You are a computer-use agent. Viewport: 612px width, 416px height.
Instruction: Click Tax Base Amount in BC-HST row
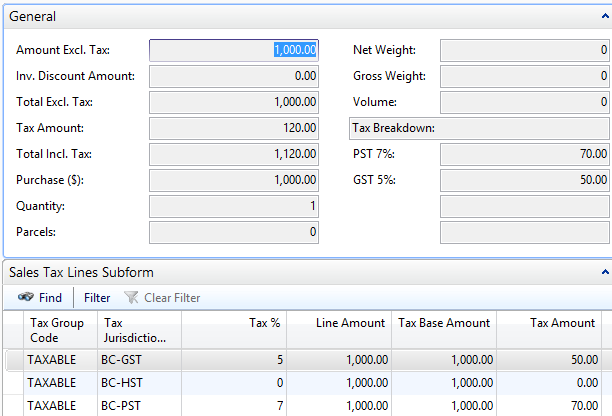444,383
